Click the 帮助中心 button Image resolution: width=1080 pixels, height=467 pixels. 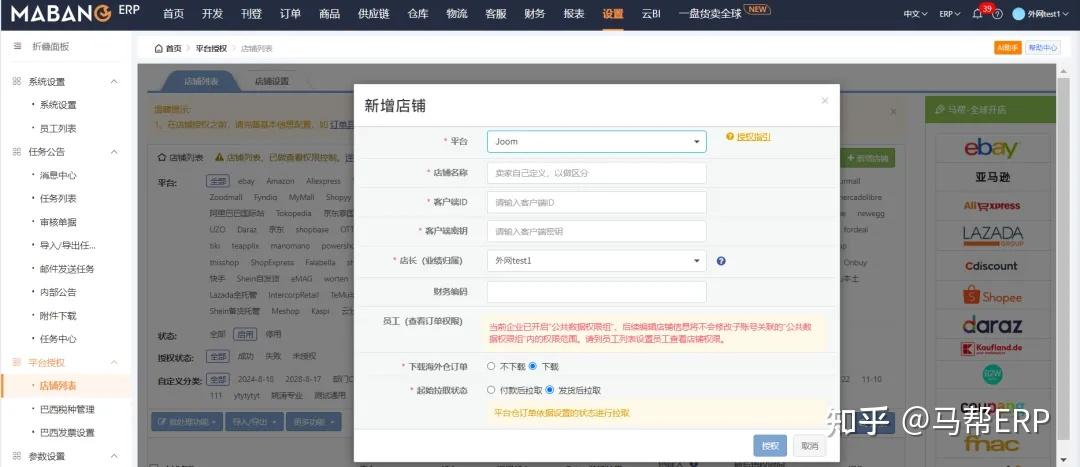tap(1043, 48)
